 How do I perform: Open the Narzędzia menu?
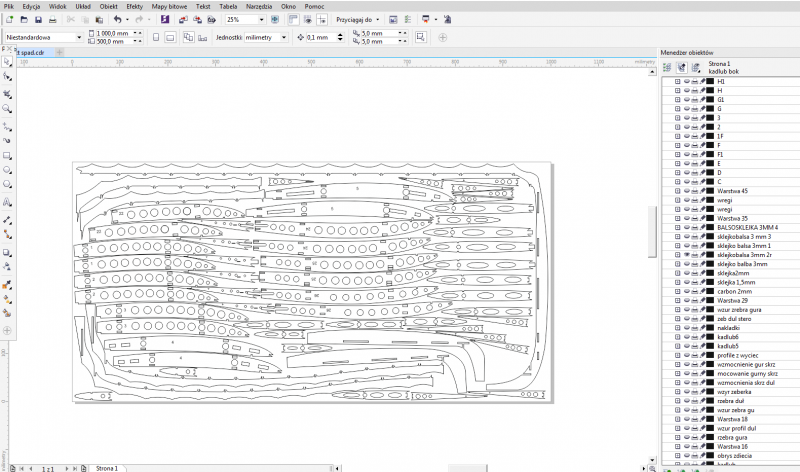pos(259,6)
